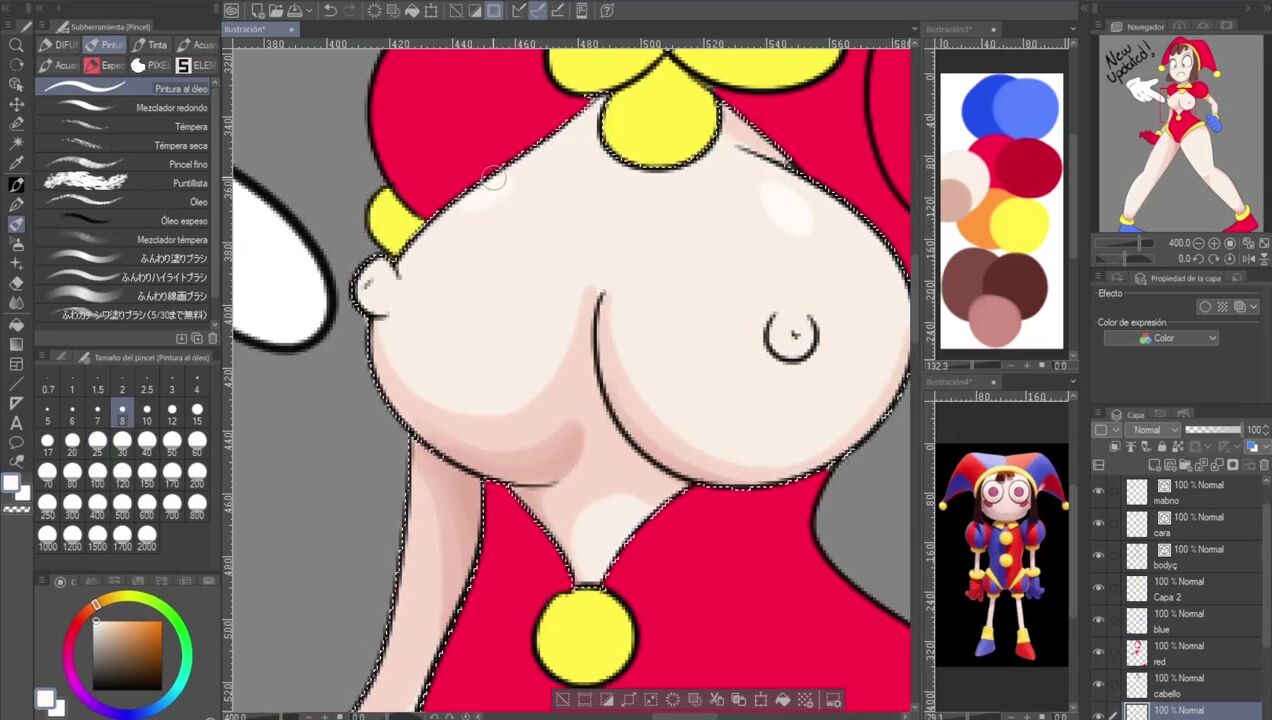Pick the Eyedropper tool
Image resolution: width=1272 pixels, height=720 pixels.
(x=16, y=164)
